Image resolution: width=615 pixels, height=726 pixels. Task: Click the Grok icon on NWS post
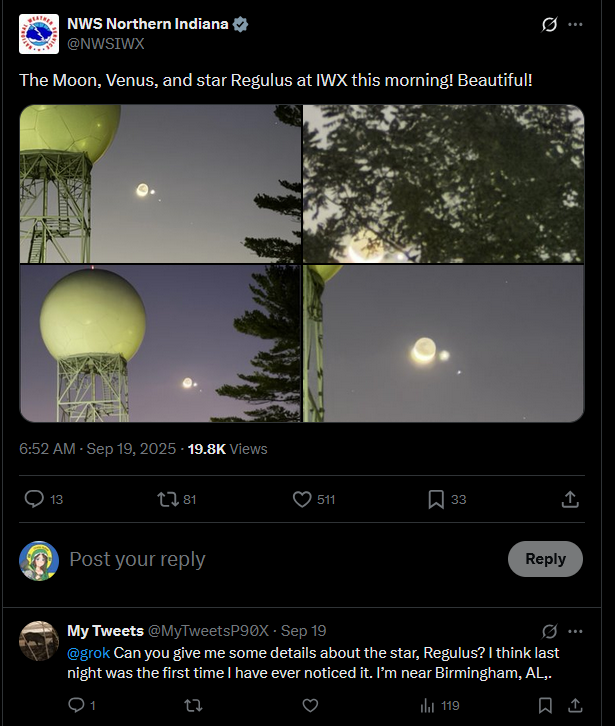[549, 24]
